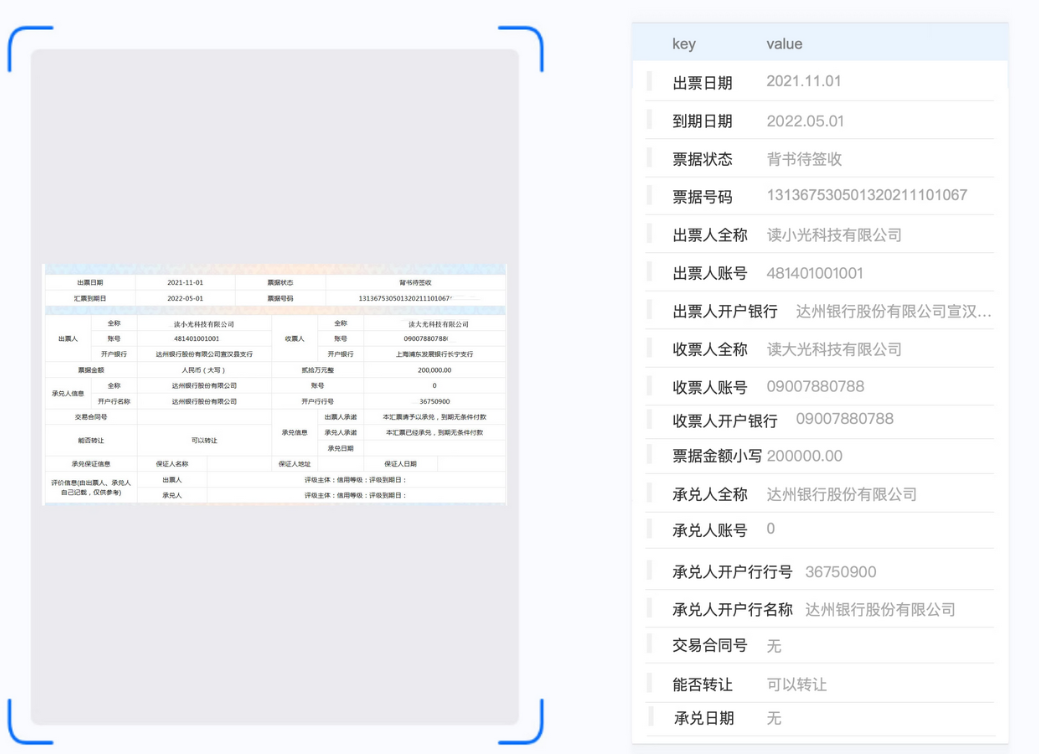Click the 能否转让 key label
The image size is (1039, 754).
coord(702,684)
